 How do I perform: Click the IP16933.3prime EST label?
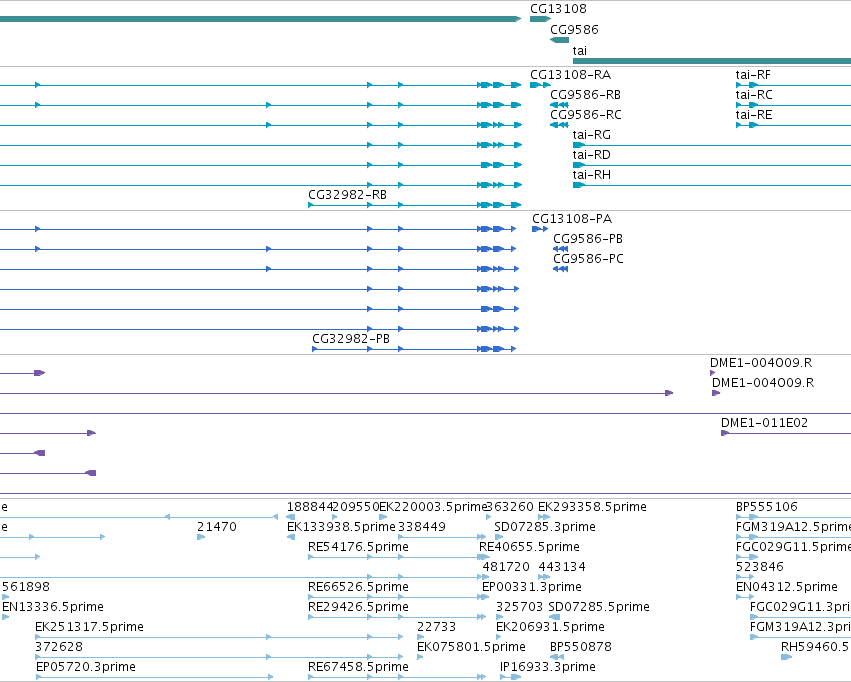(548, 667)
